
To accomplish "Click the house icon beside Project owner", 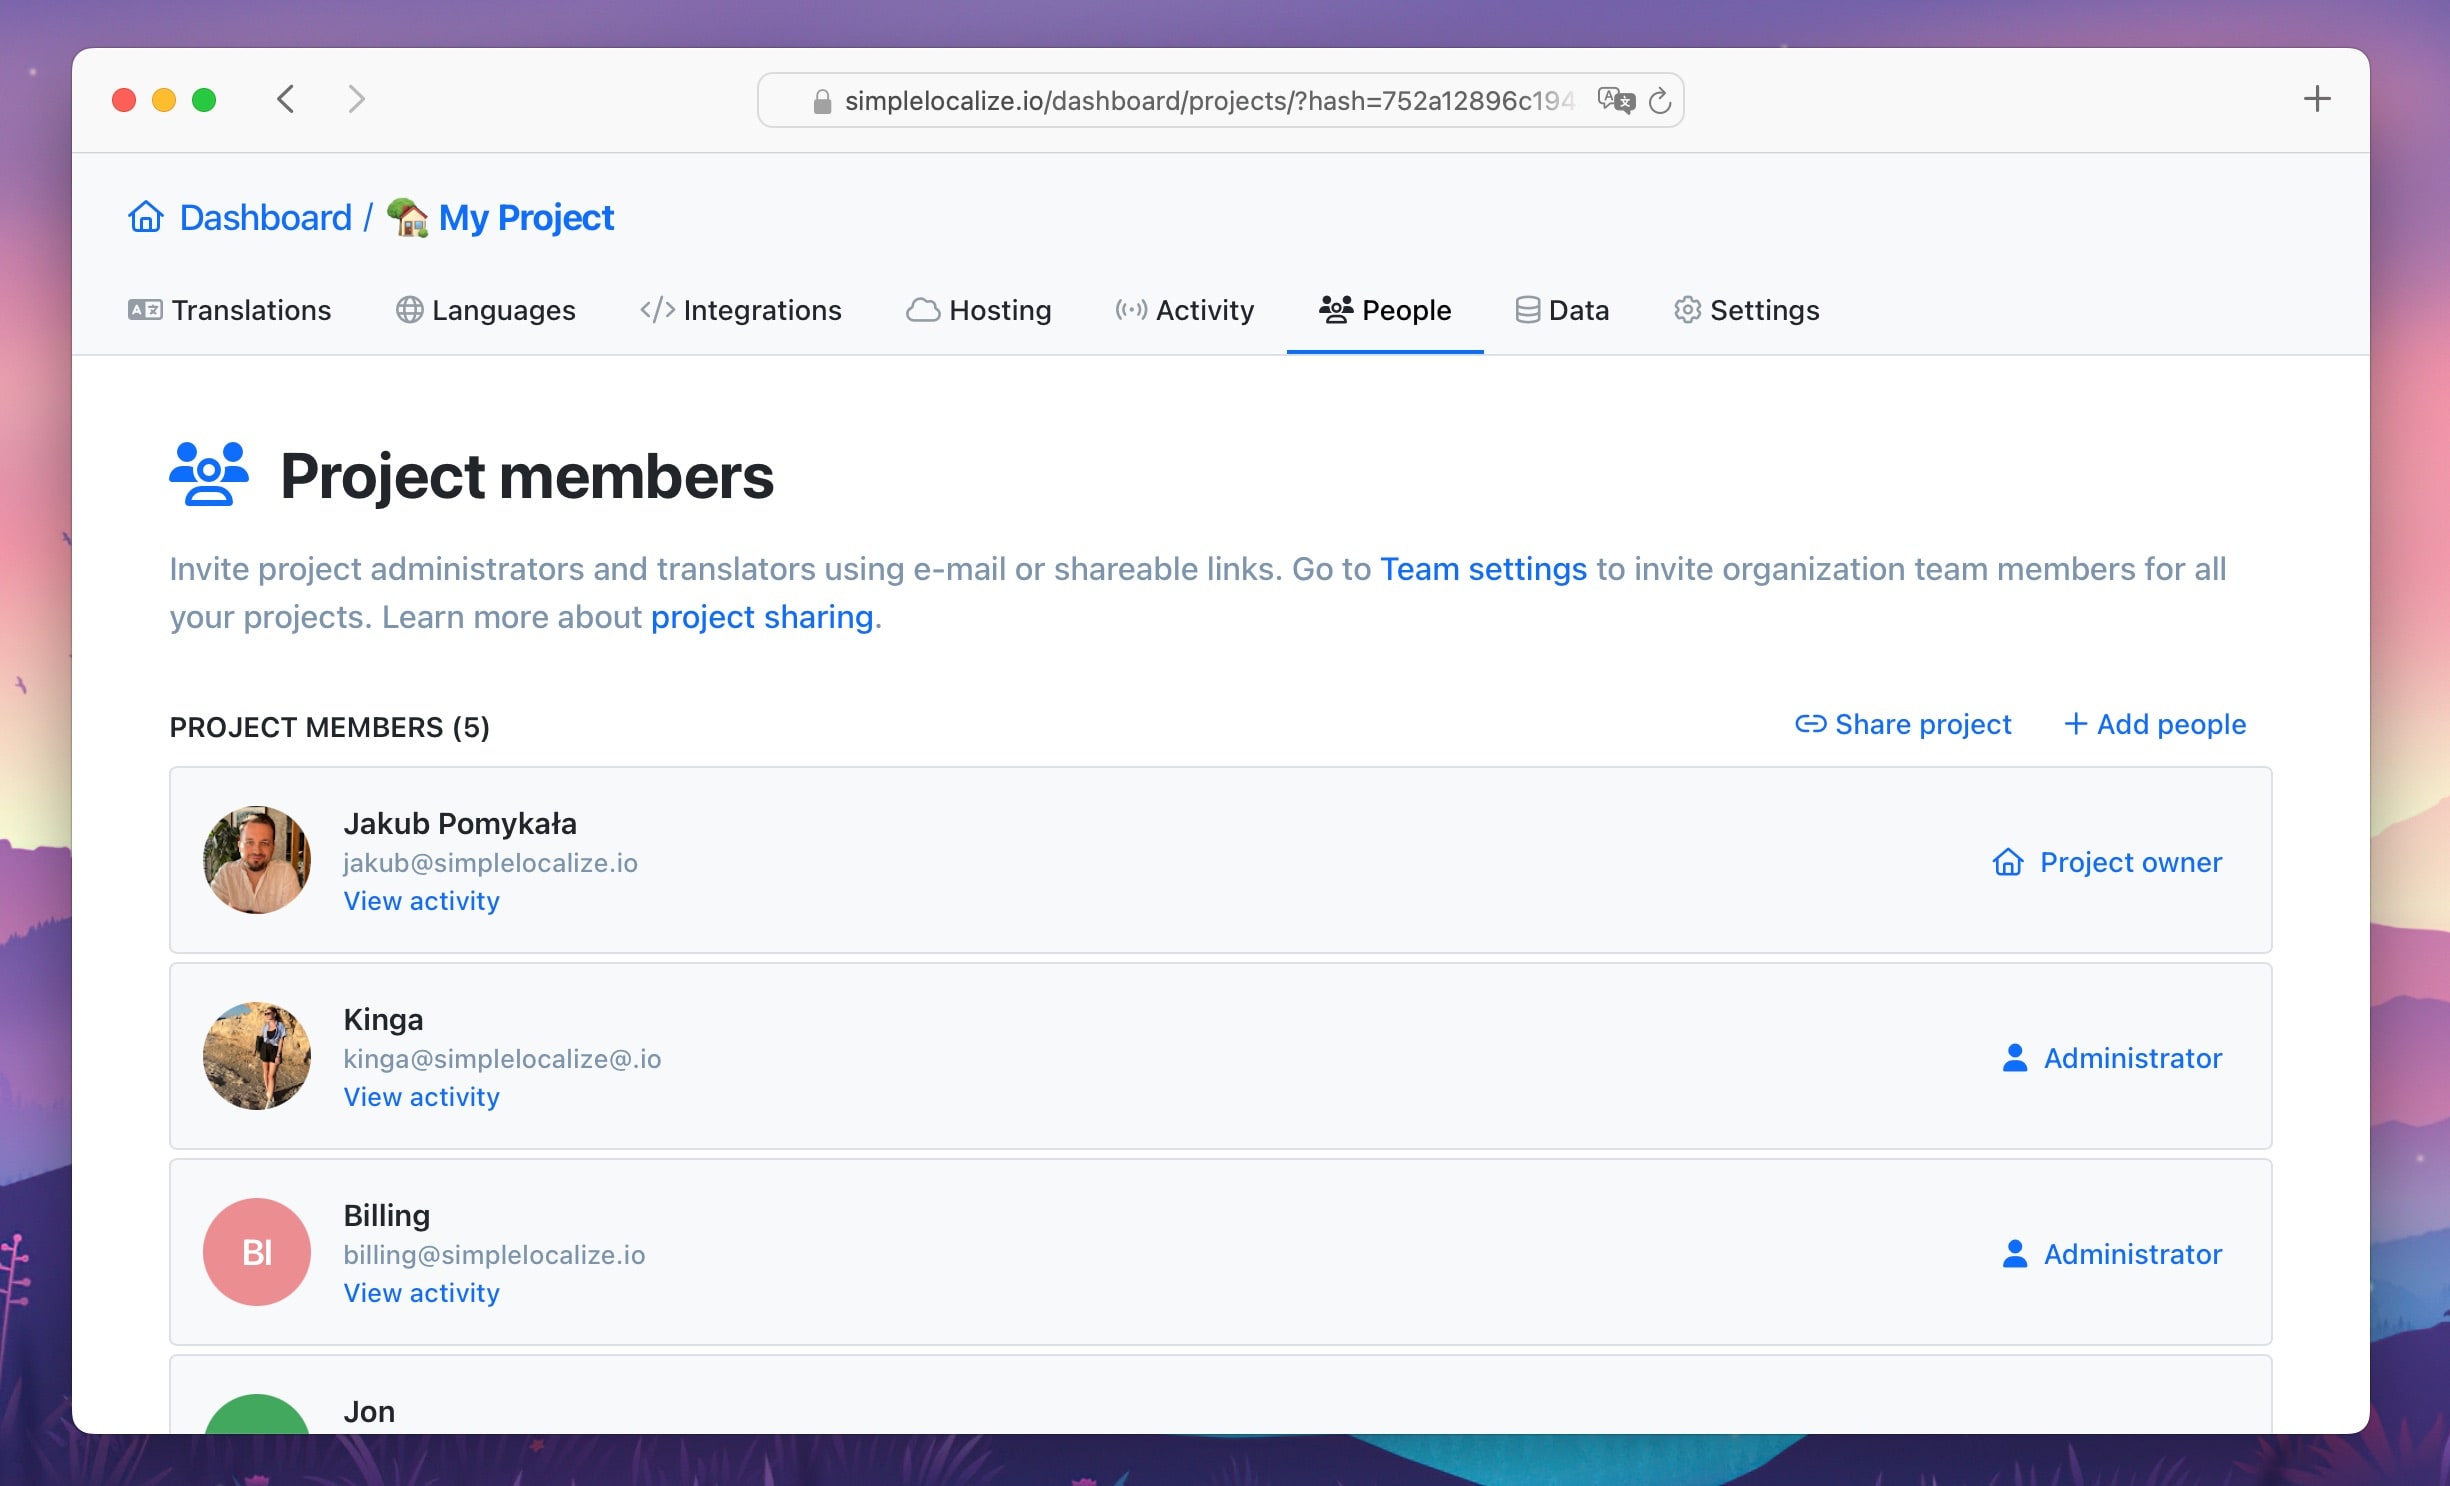I will [x=2008, y=862].
